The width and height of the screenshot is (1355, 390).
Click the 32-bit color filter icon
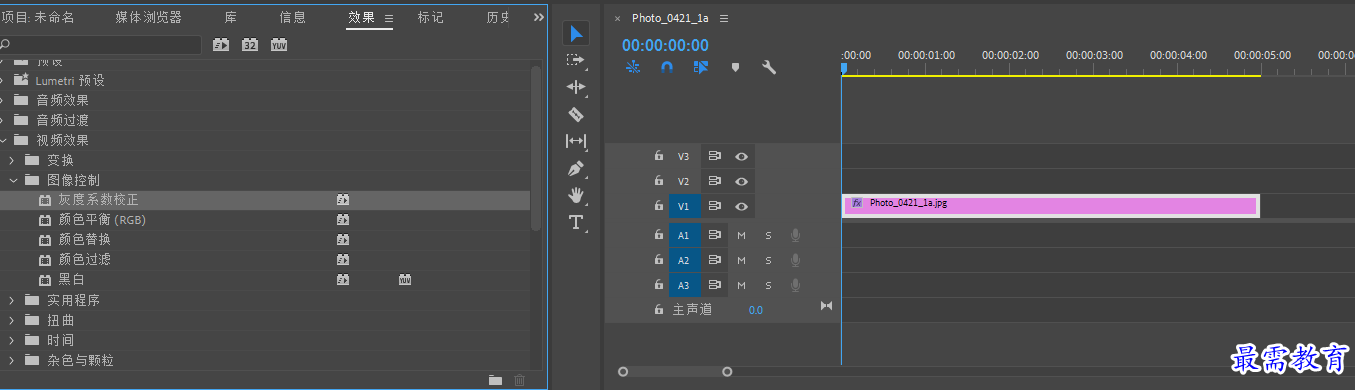pos(250,45)
